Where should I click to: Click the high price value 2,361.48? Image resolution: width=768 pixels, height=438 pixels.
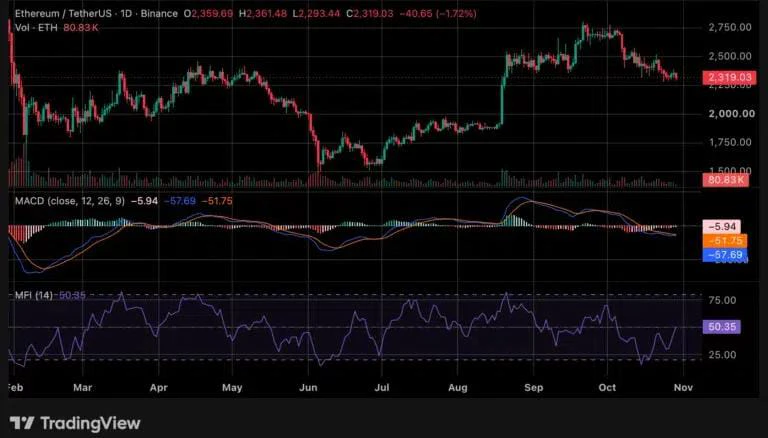click(x=266, y=13)
